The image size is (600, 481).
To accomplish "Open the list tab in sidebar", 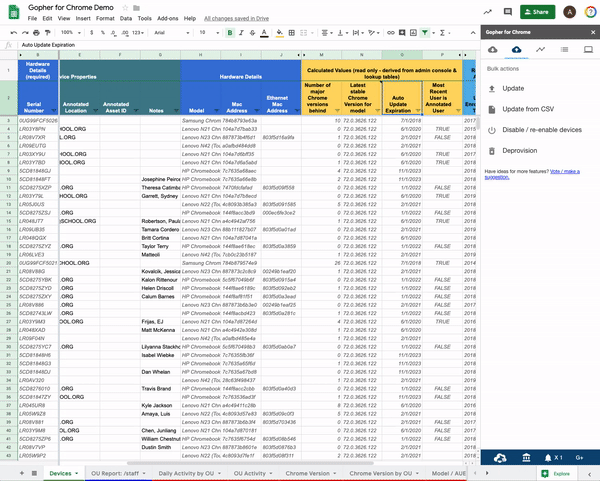I will coord(564,49).
